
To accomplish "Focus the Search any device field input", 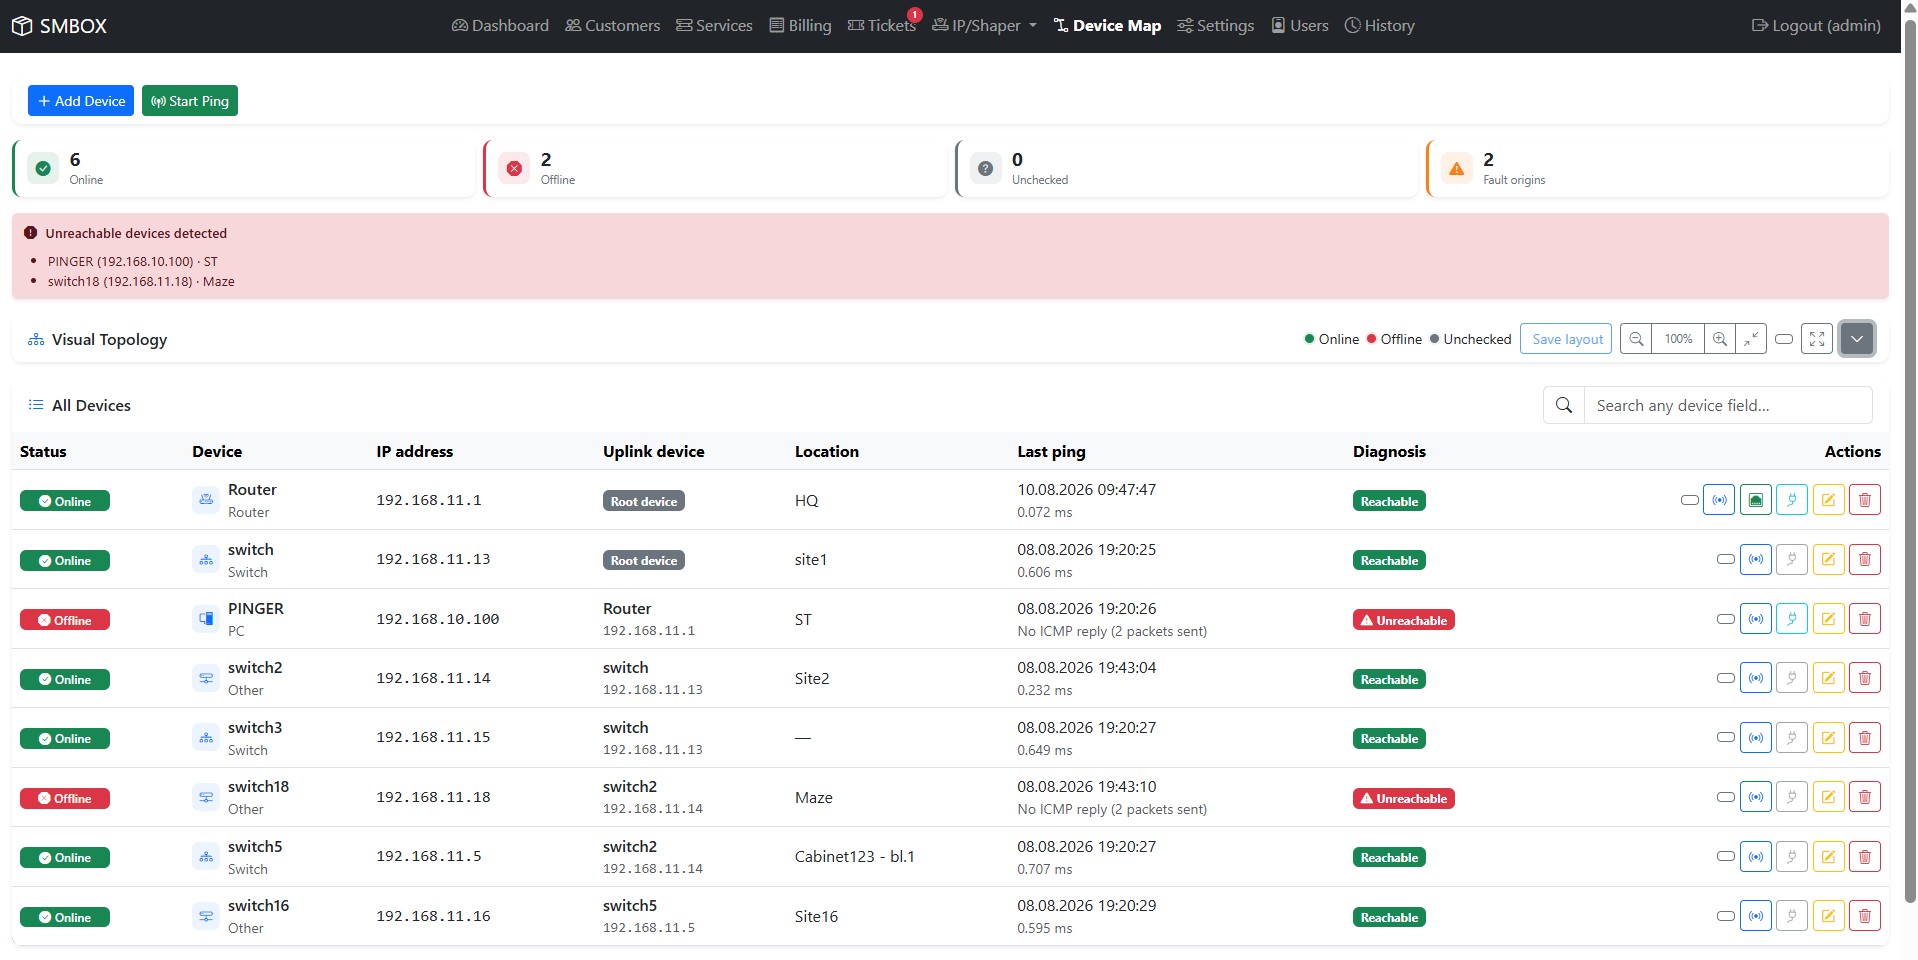I will click(x=1728, y=405).
